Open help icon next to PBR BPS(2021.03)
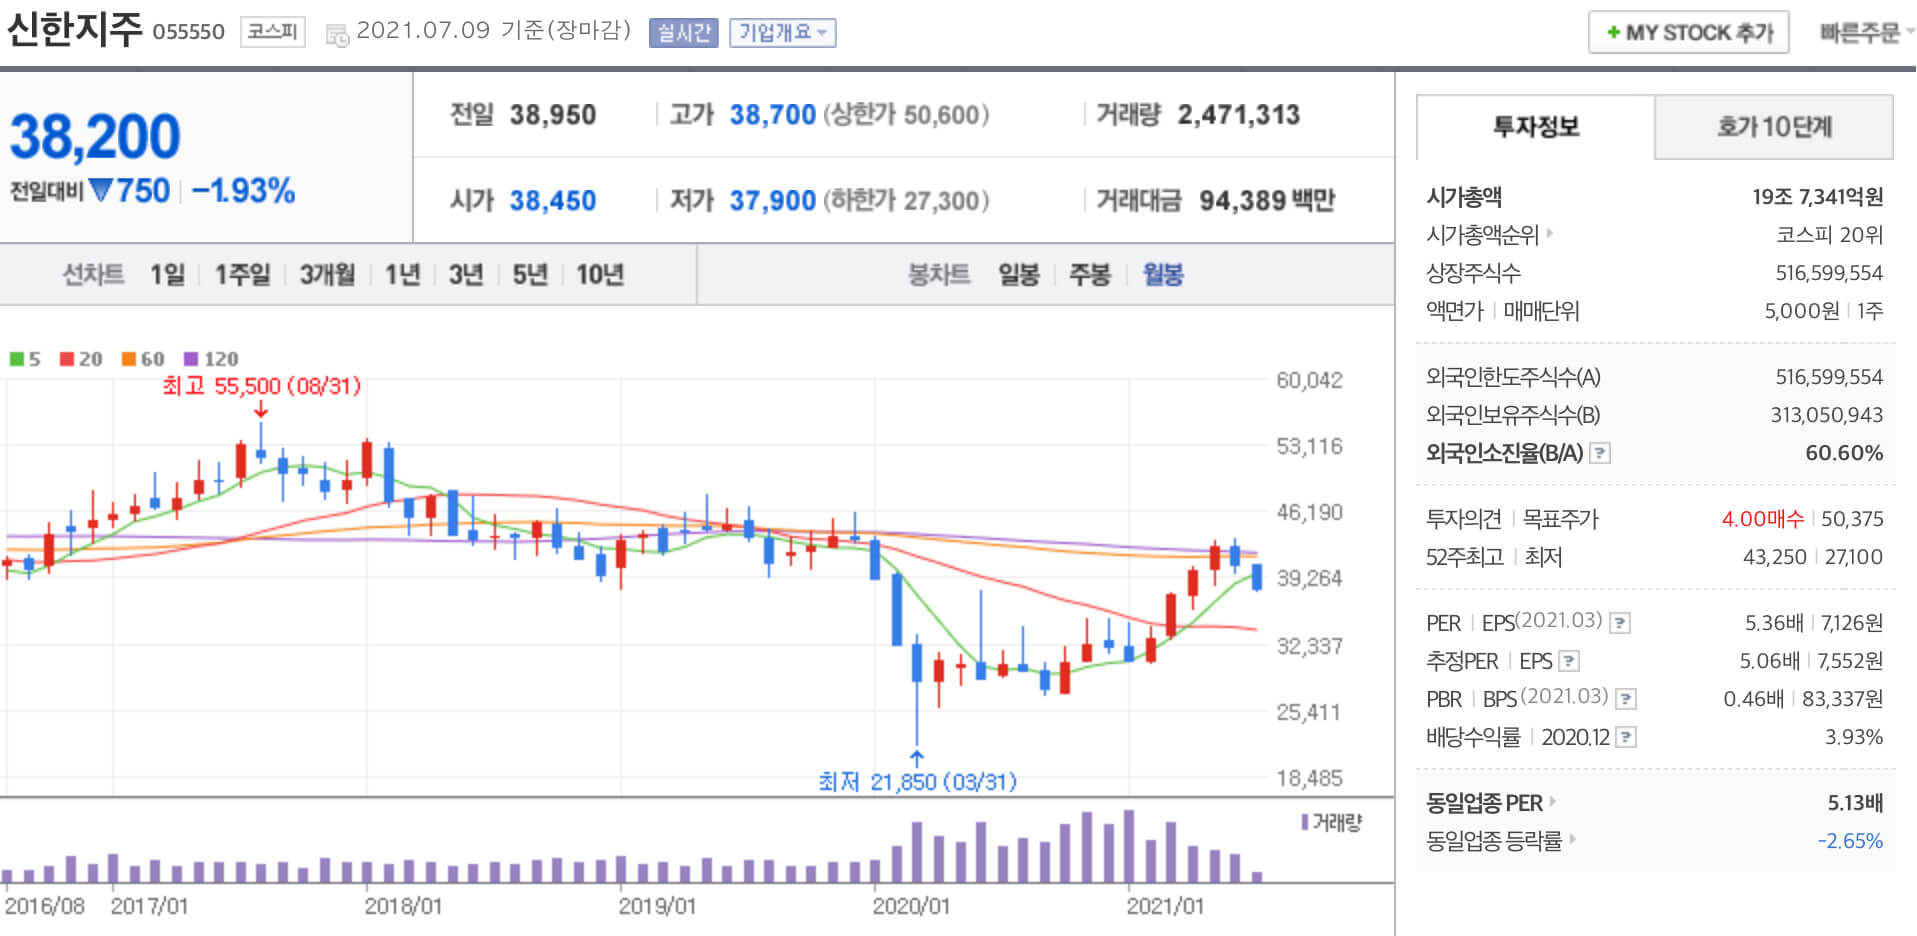1917x936 pixels. coord(1626,699)
